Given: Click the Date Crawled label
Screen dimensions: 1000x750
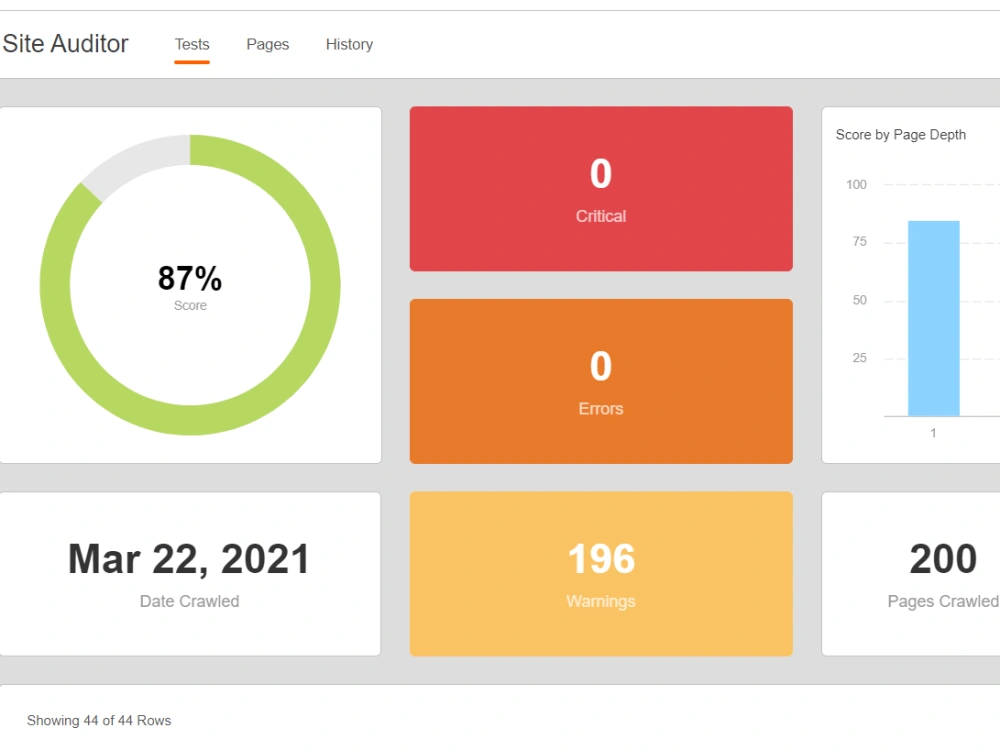Looking at the screenshot, I should (x=189, y=601).
